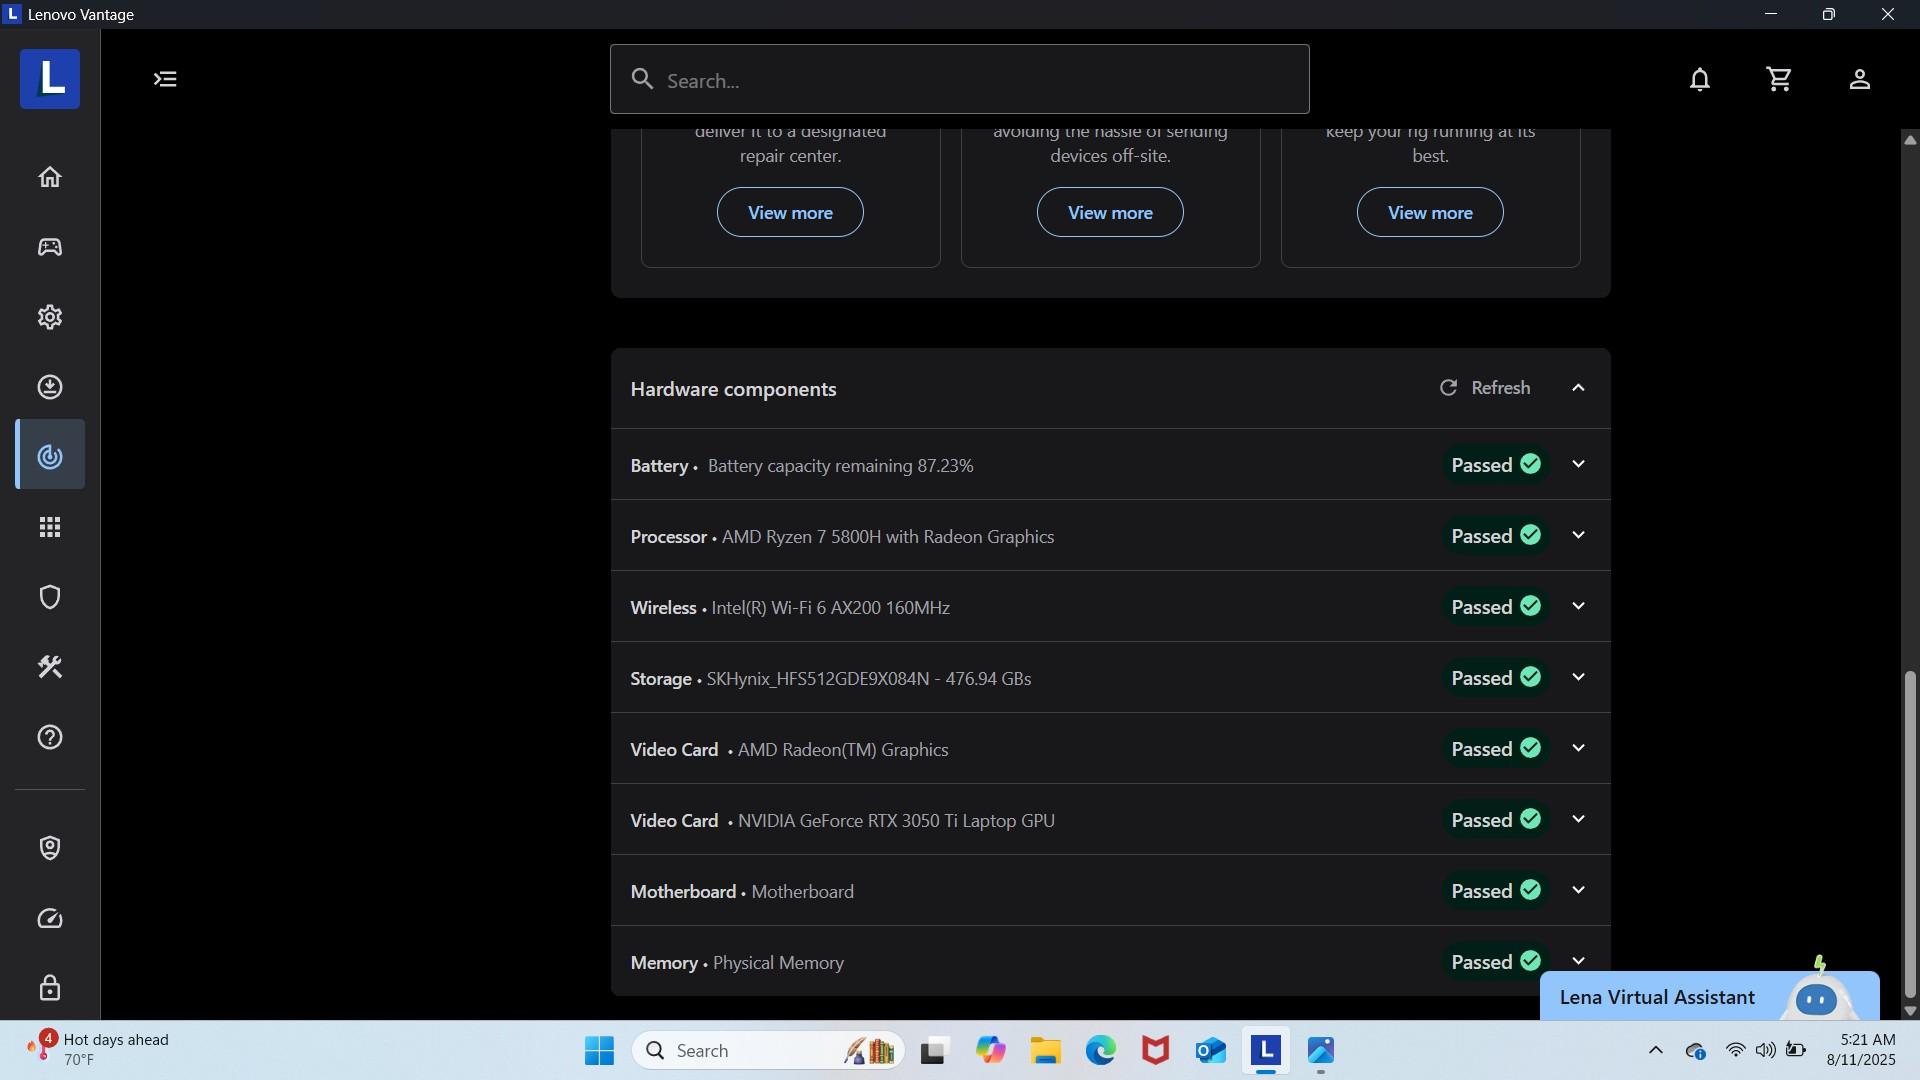The height and width of the screenshot is (1080, 1920).
Task: Open the Apps grid sidebar icon
Action: coord(50,527)
